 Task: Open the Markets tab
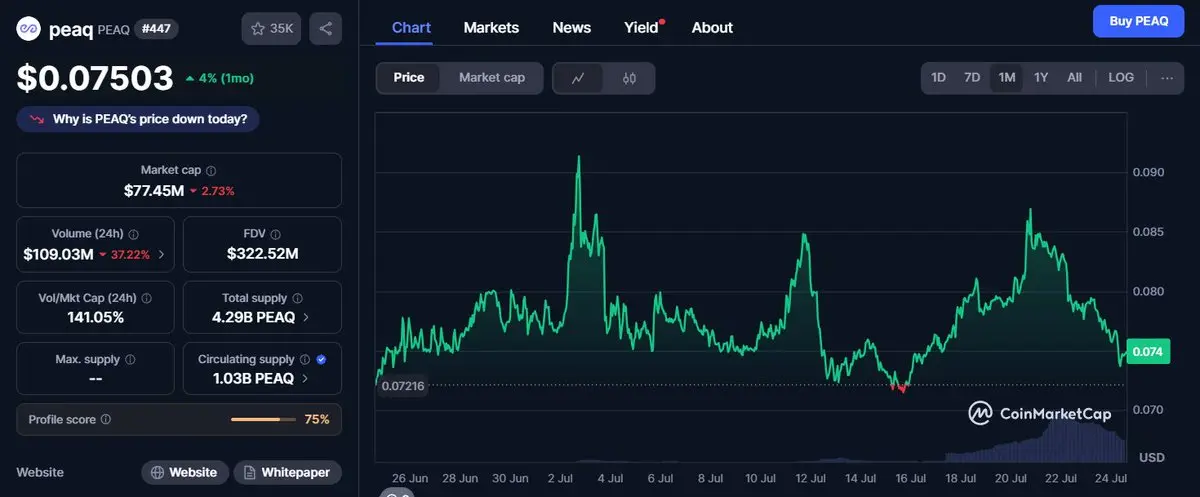pos(491,28)
